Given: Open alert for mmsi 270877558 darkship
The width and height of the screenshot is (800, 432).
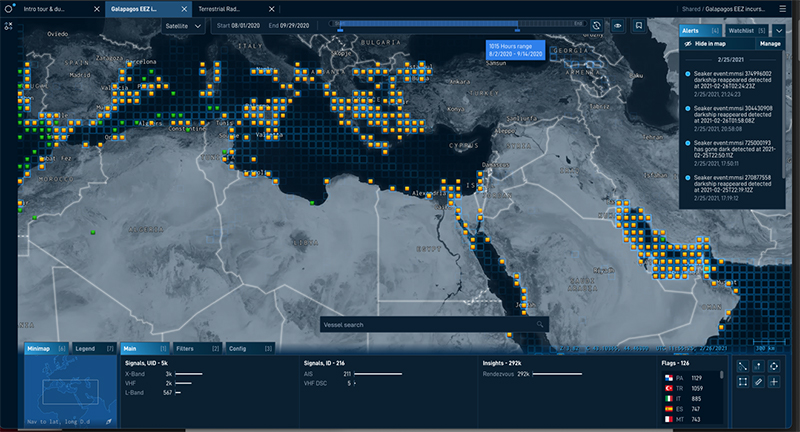Looking at the screenshot, I should pyautogui.click(x=731, y=188).
